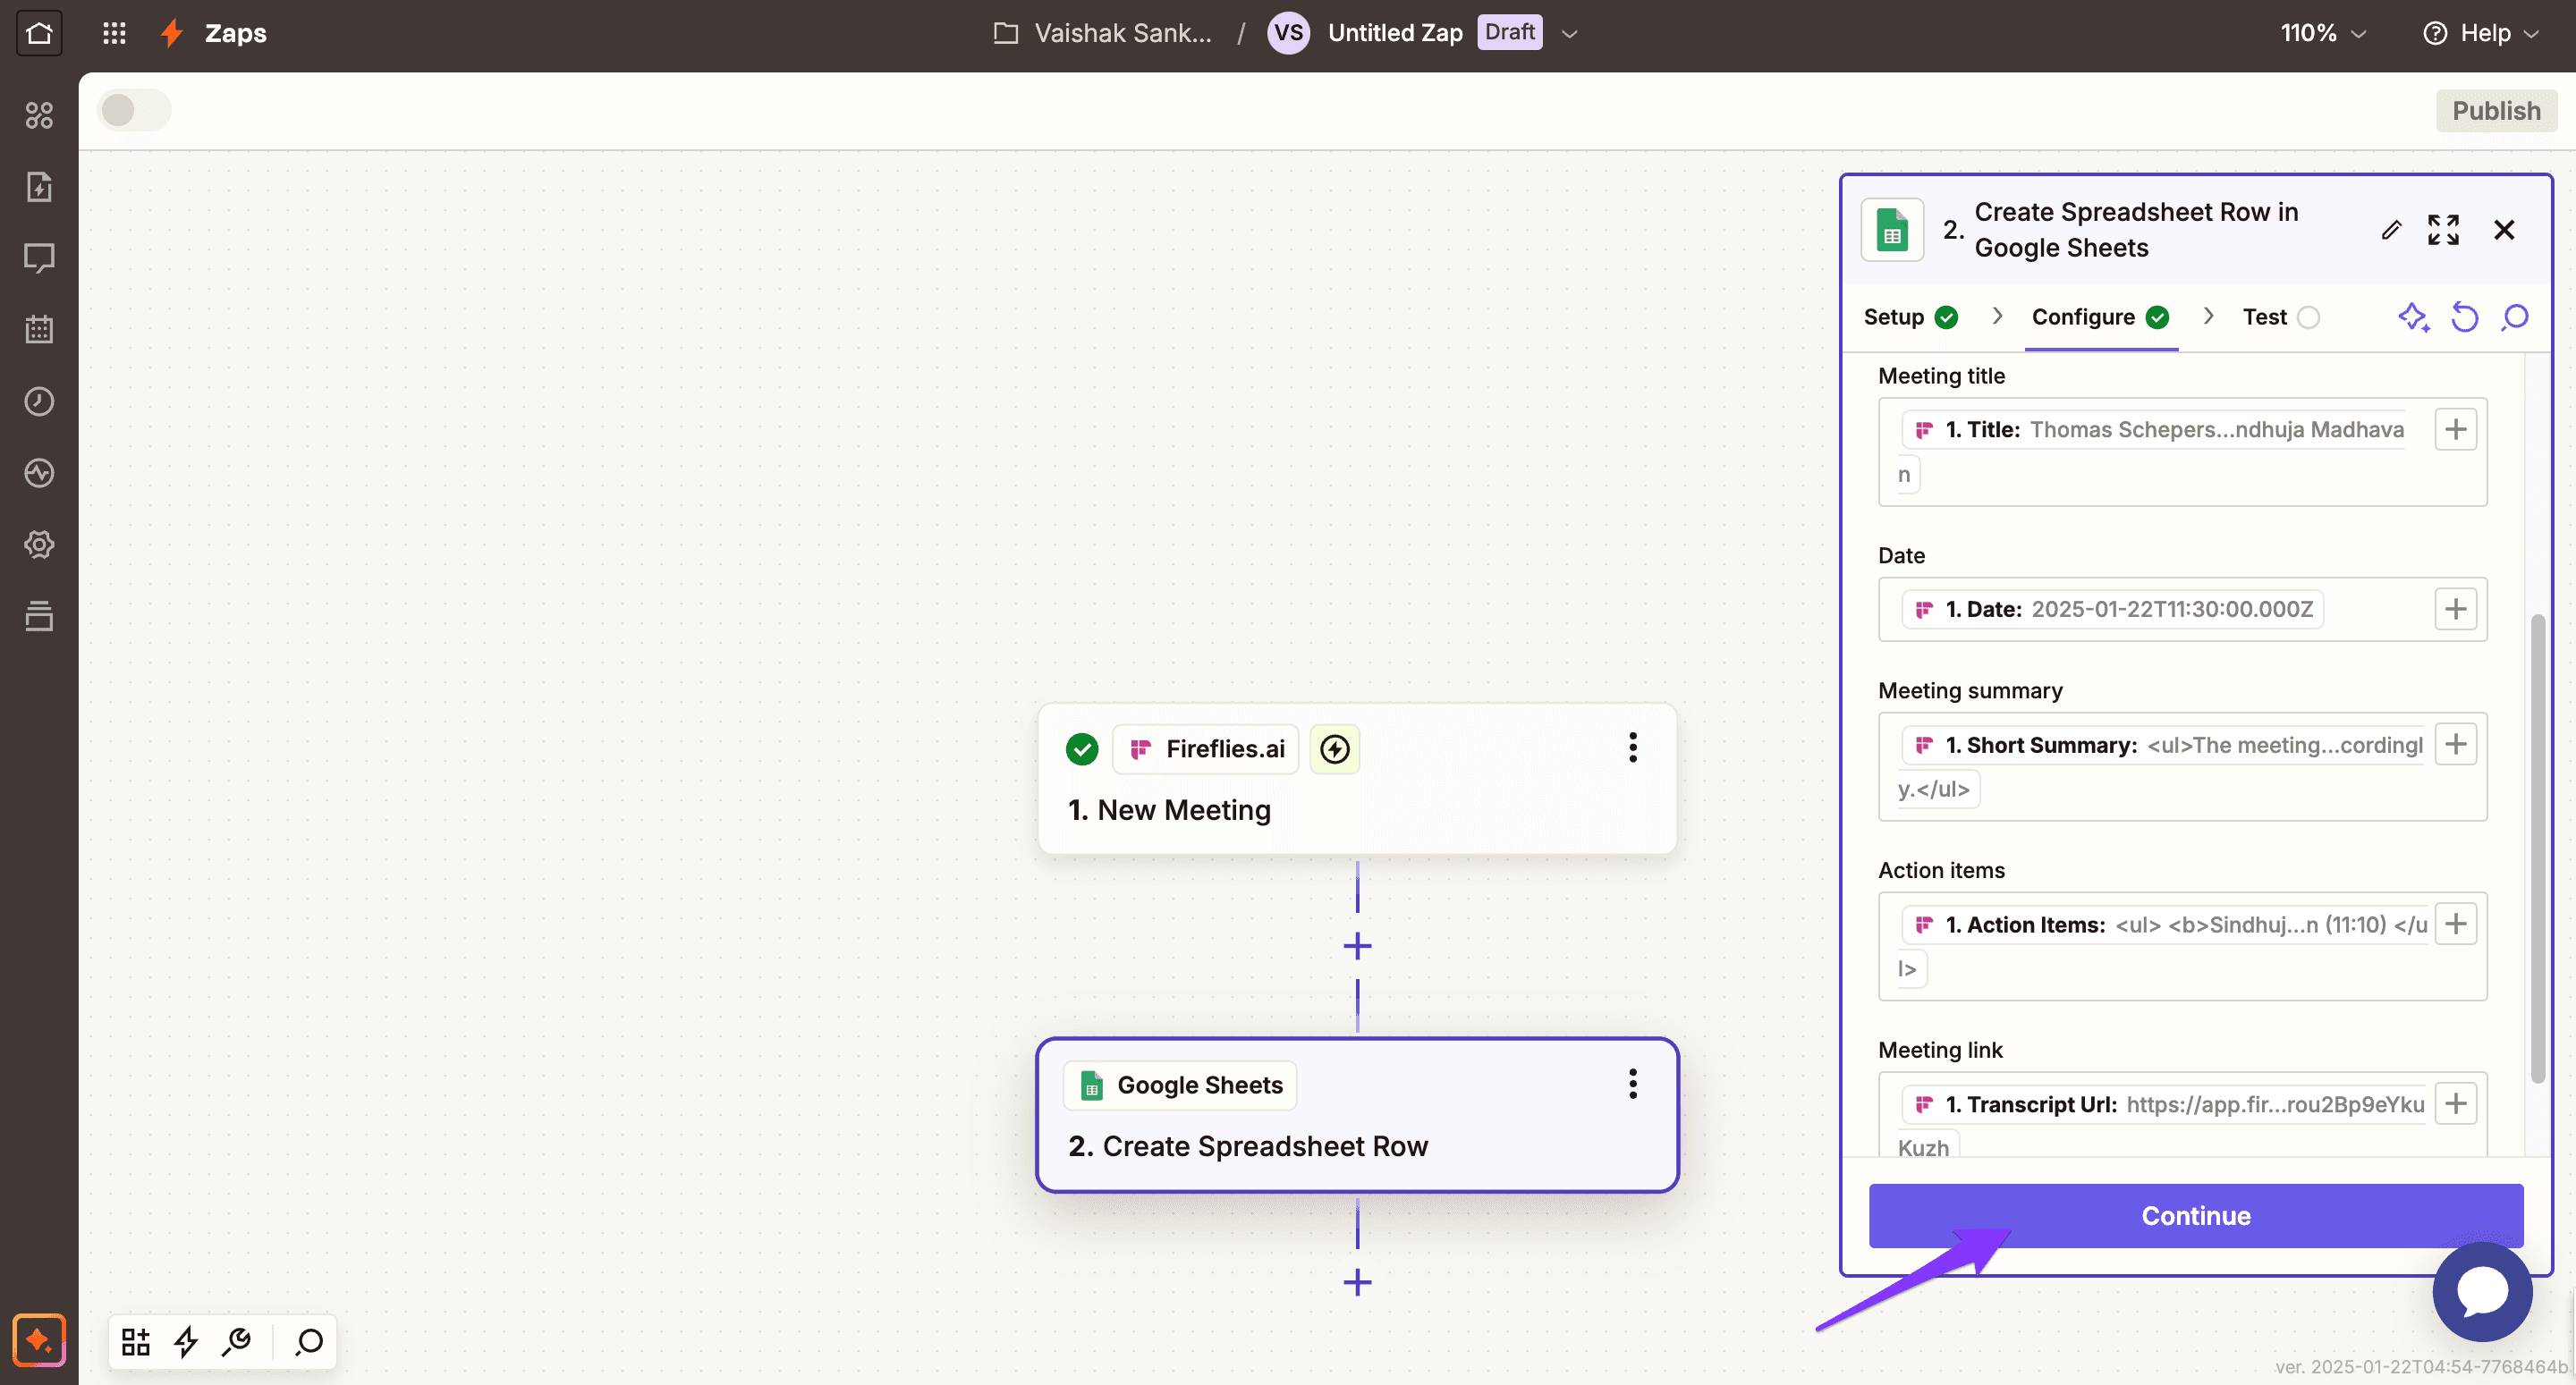2576x1385 pixels.
Task: Open the calendar icon in sidebar
Action: click(x=39, y=329)
